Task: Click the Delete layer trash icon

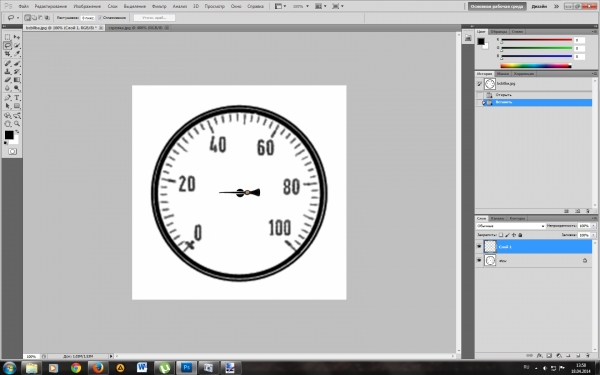Action: (x=588, y=355)
